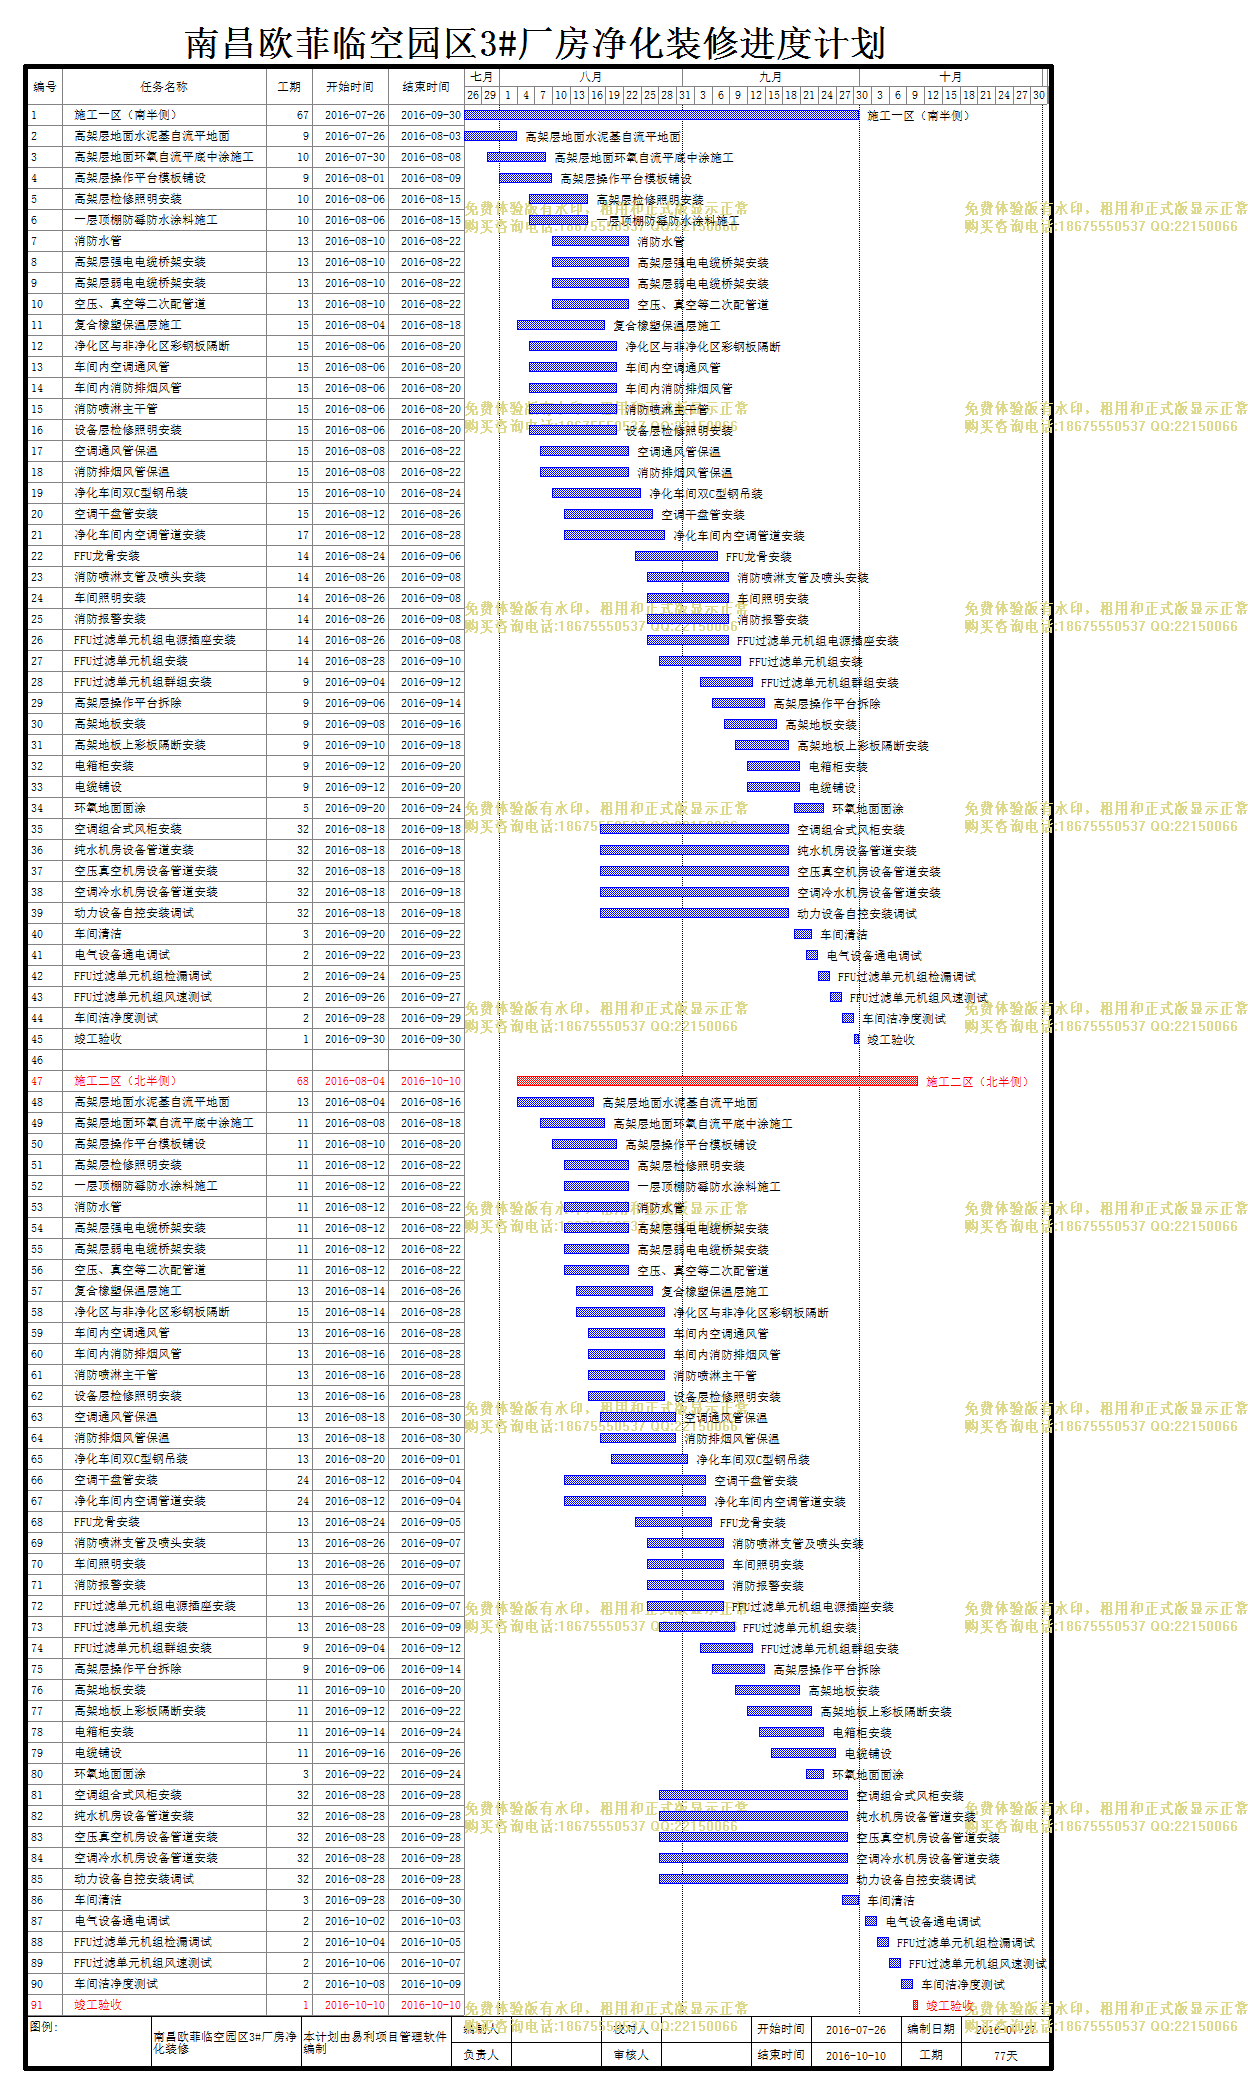1248x2092 pixels.
Task: Select row 4 task 高架层操作平台模板铺设
Action: (140, 178)
